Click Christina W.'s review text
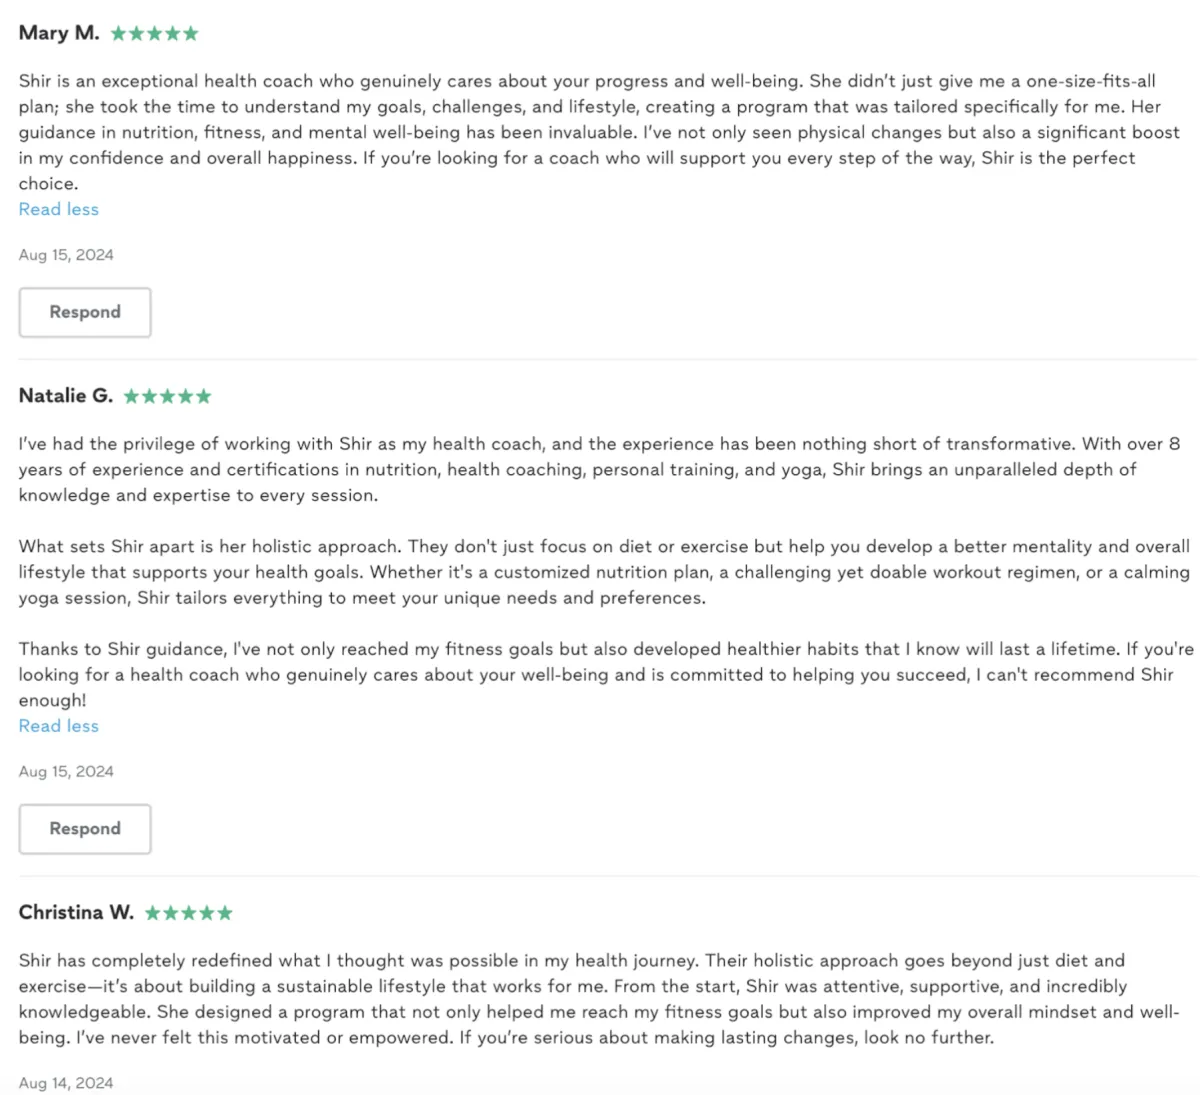This screenshot has height=1095, width=1200. pyautogui.click(x=599, y=999)
